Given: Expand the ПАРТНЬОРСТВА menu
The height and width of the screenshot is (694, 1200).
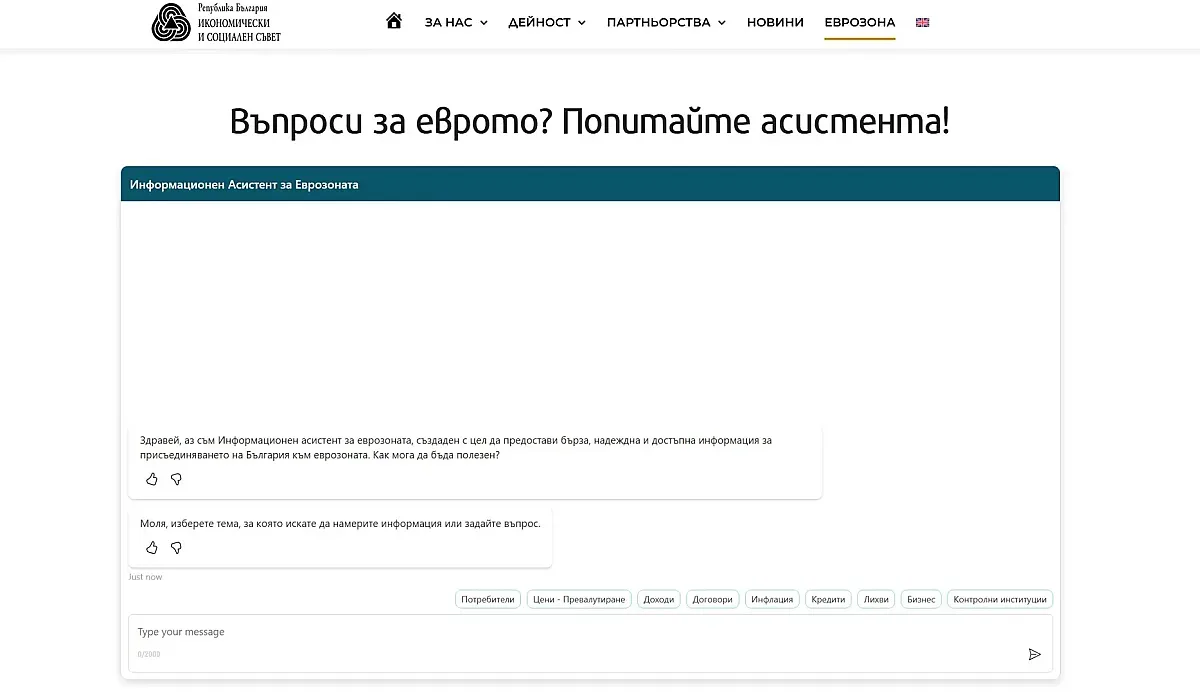Looking at the screenshot, I should pos(666,22).
